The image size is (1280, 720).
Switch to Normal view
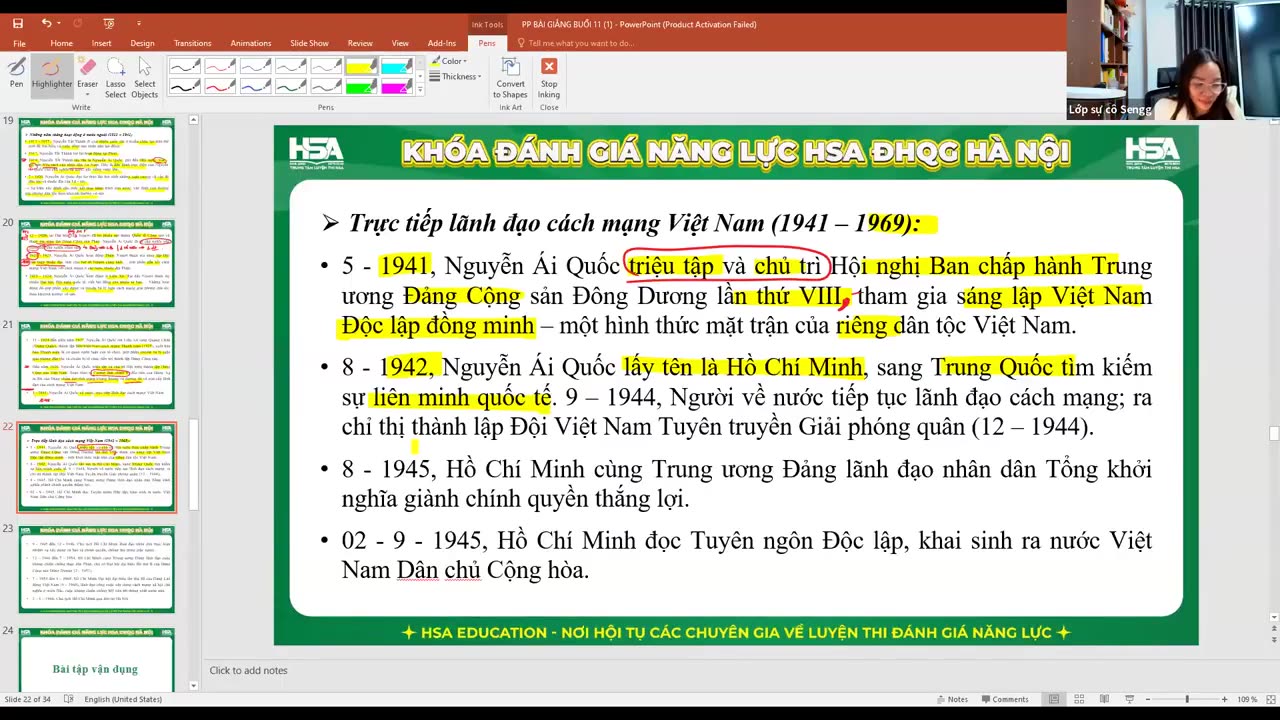coord(1053,699)
